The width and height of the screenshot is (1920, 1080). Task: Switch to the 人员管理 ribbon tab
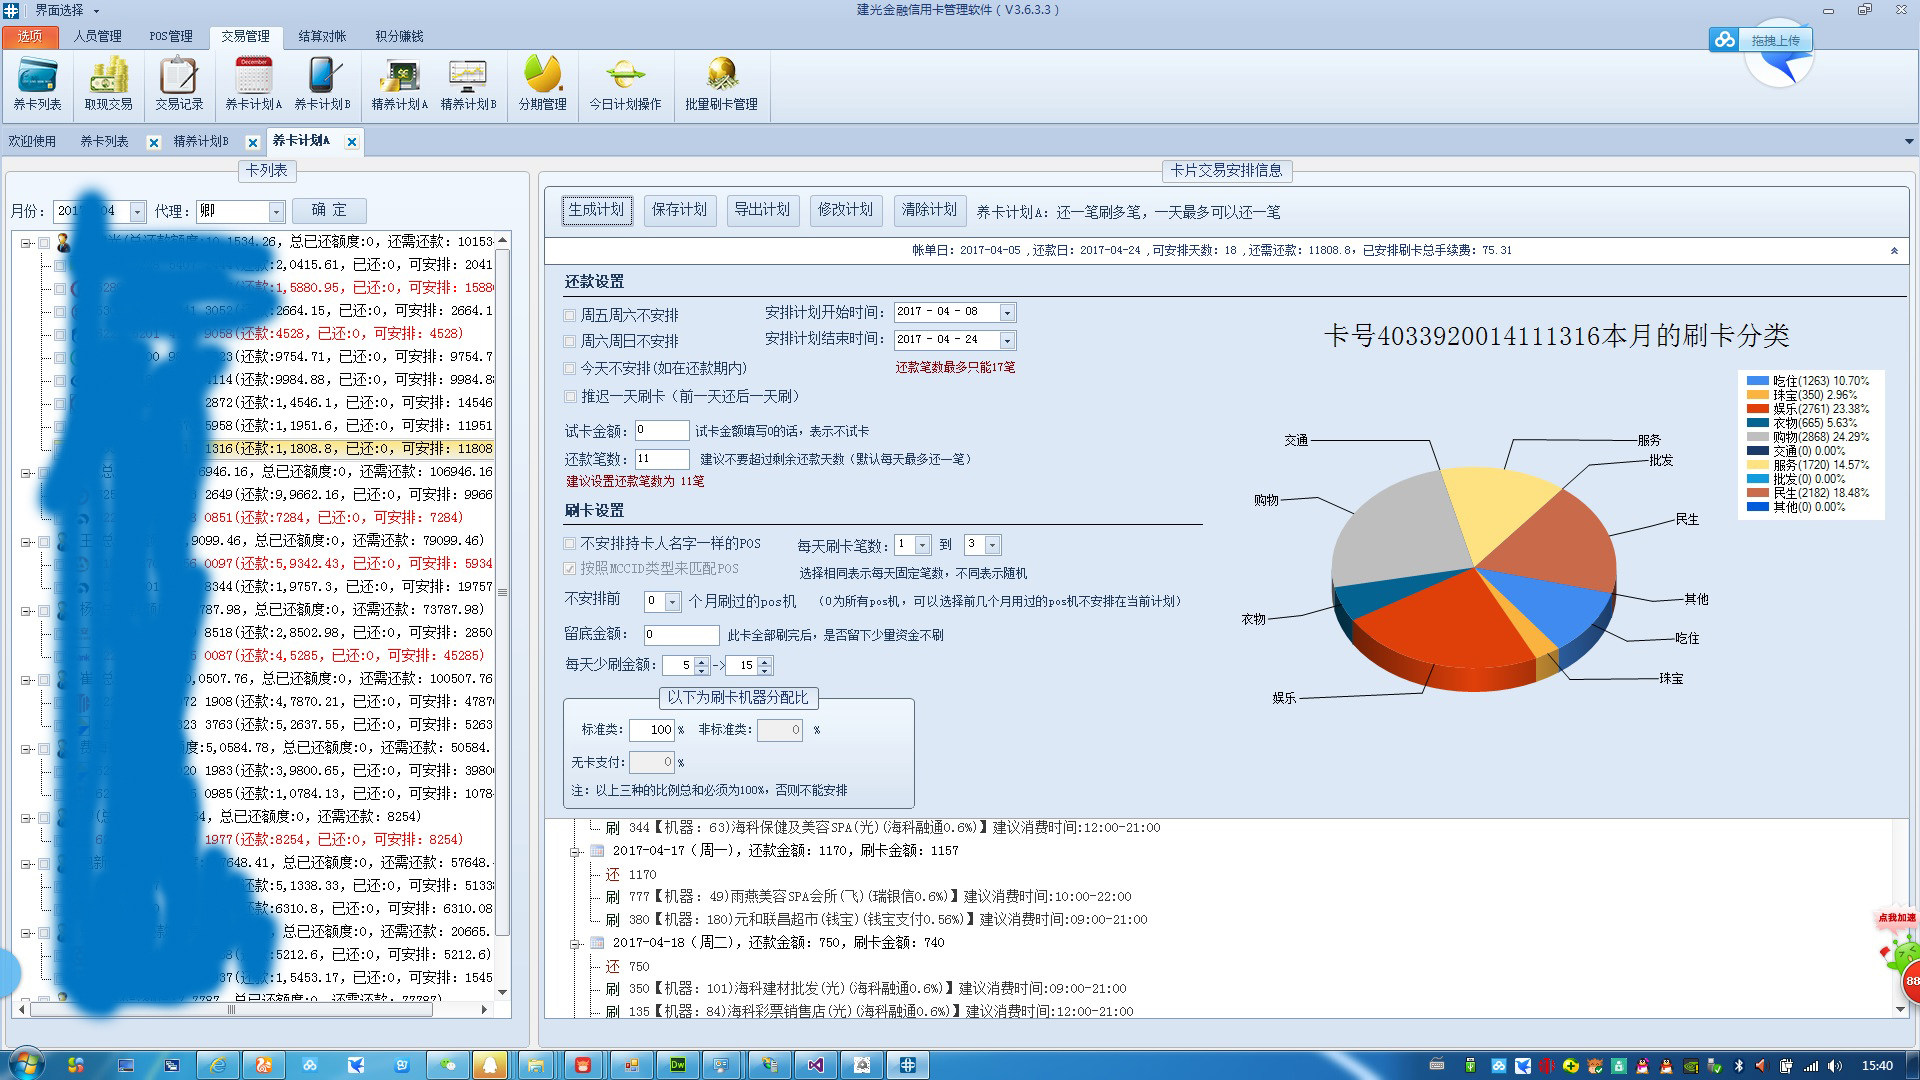tap(97, 37)
